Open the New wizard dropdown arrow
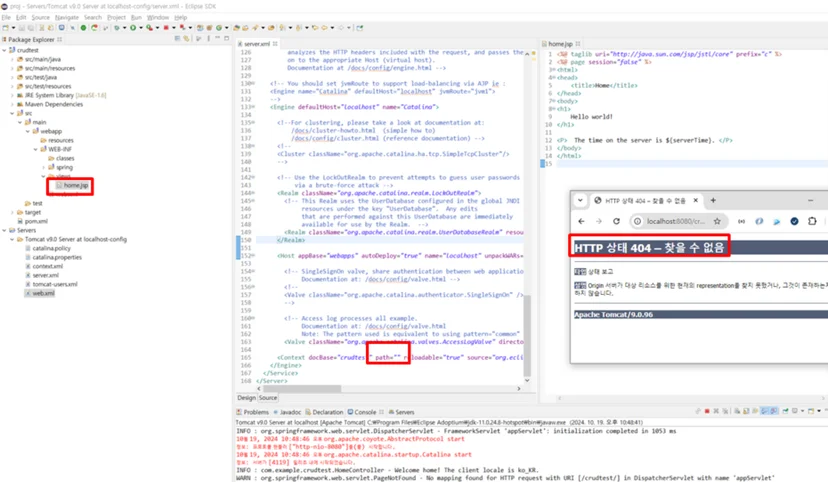The height and width of the screenshot is (482, 828). pos(13,27)
